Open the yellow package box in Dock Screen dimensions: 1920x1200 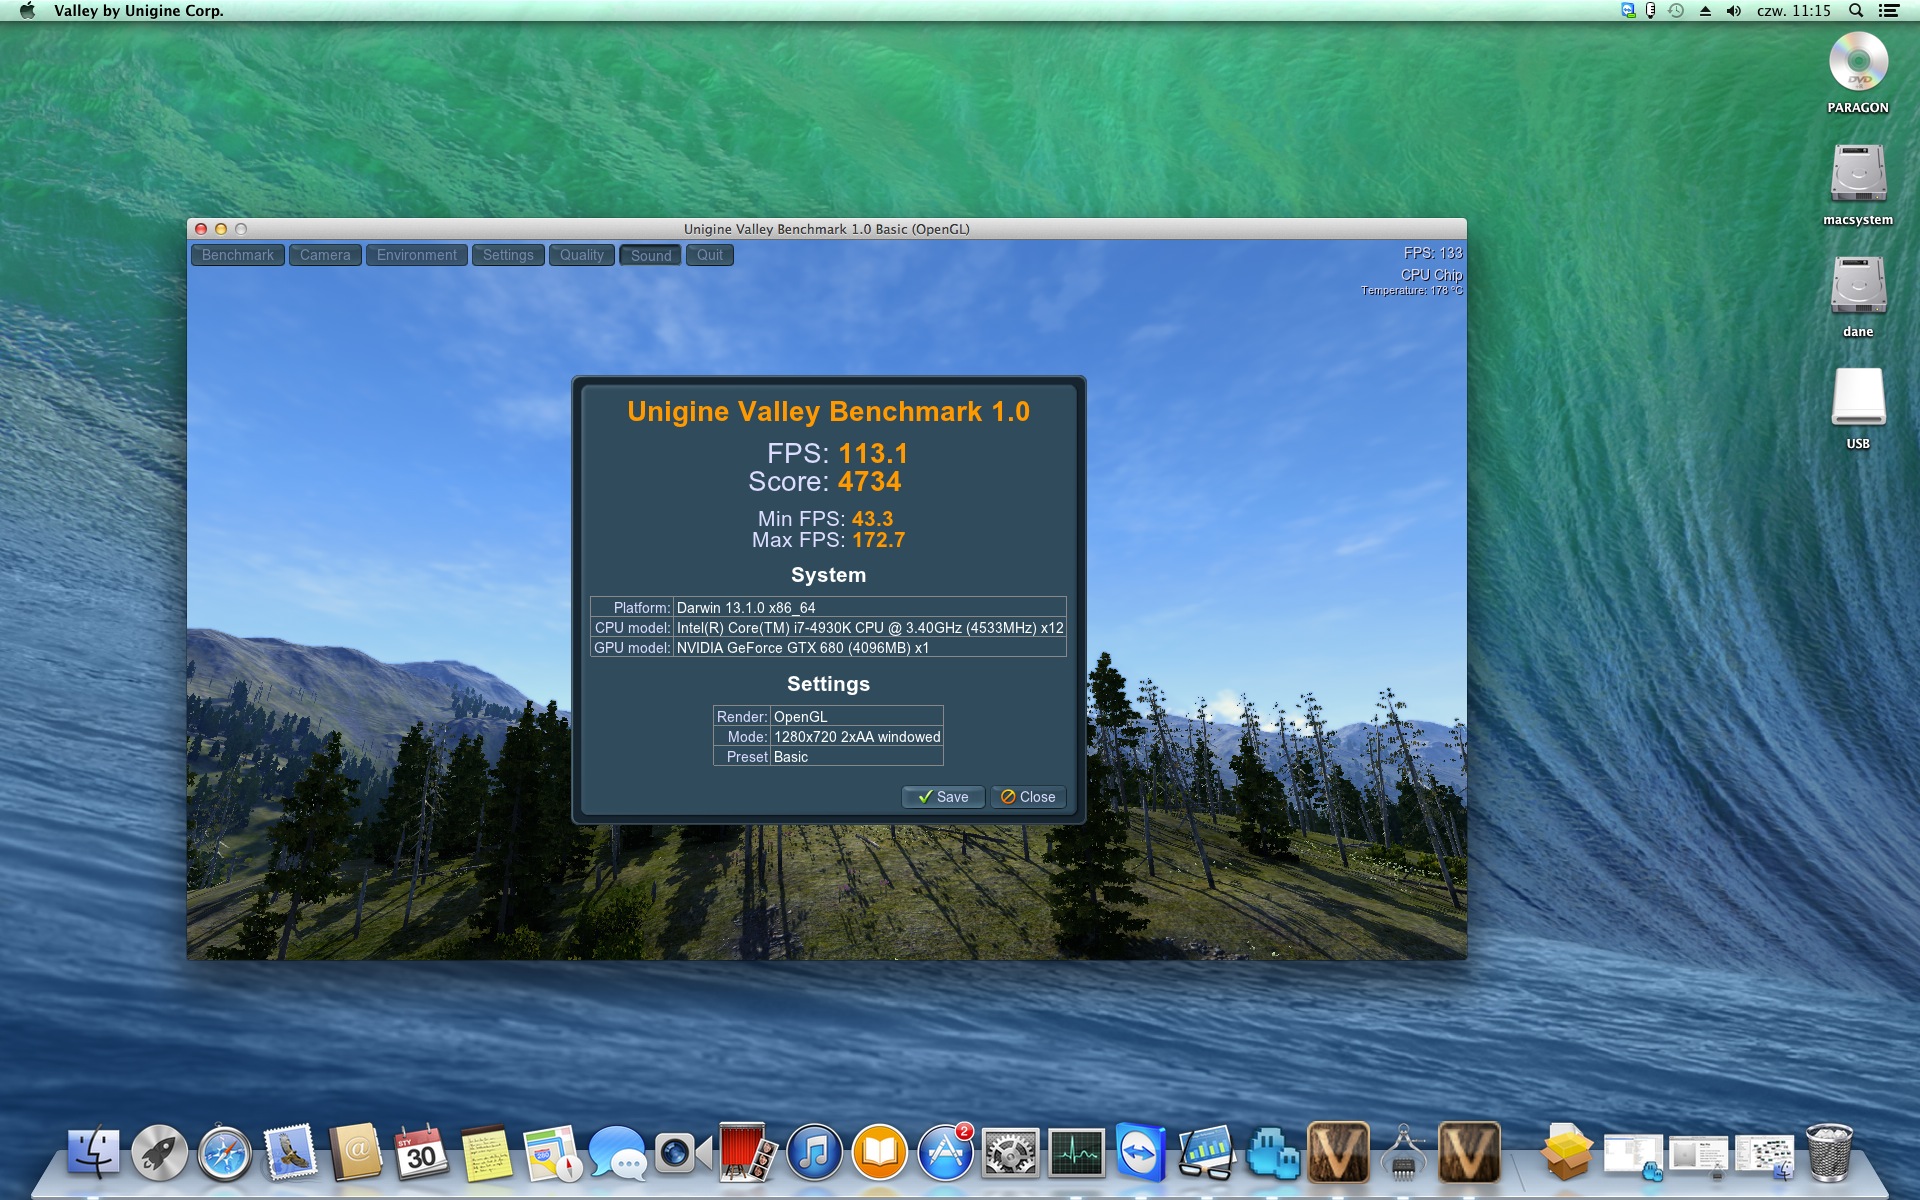click(1567, 1153)
